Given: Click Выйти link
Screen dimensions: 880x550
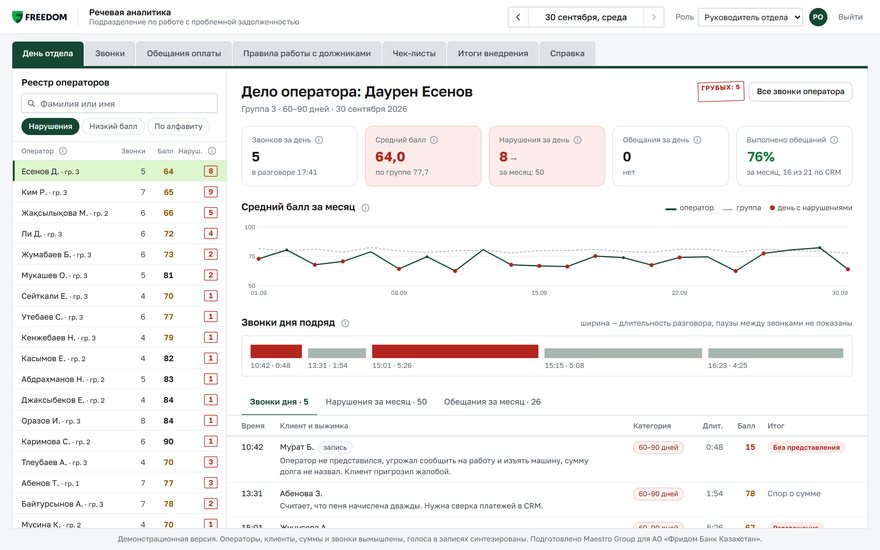Looking at the screenshot, I should point(850,17).
